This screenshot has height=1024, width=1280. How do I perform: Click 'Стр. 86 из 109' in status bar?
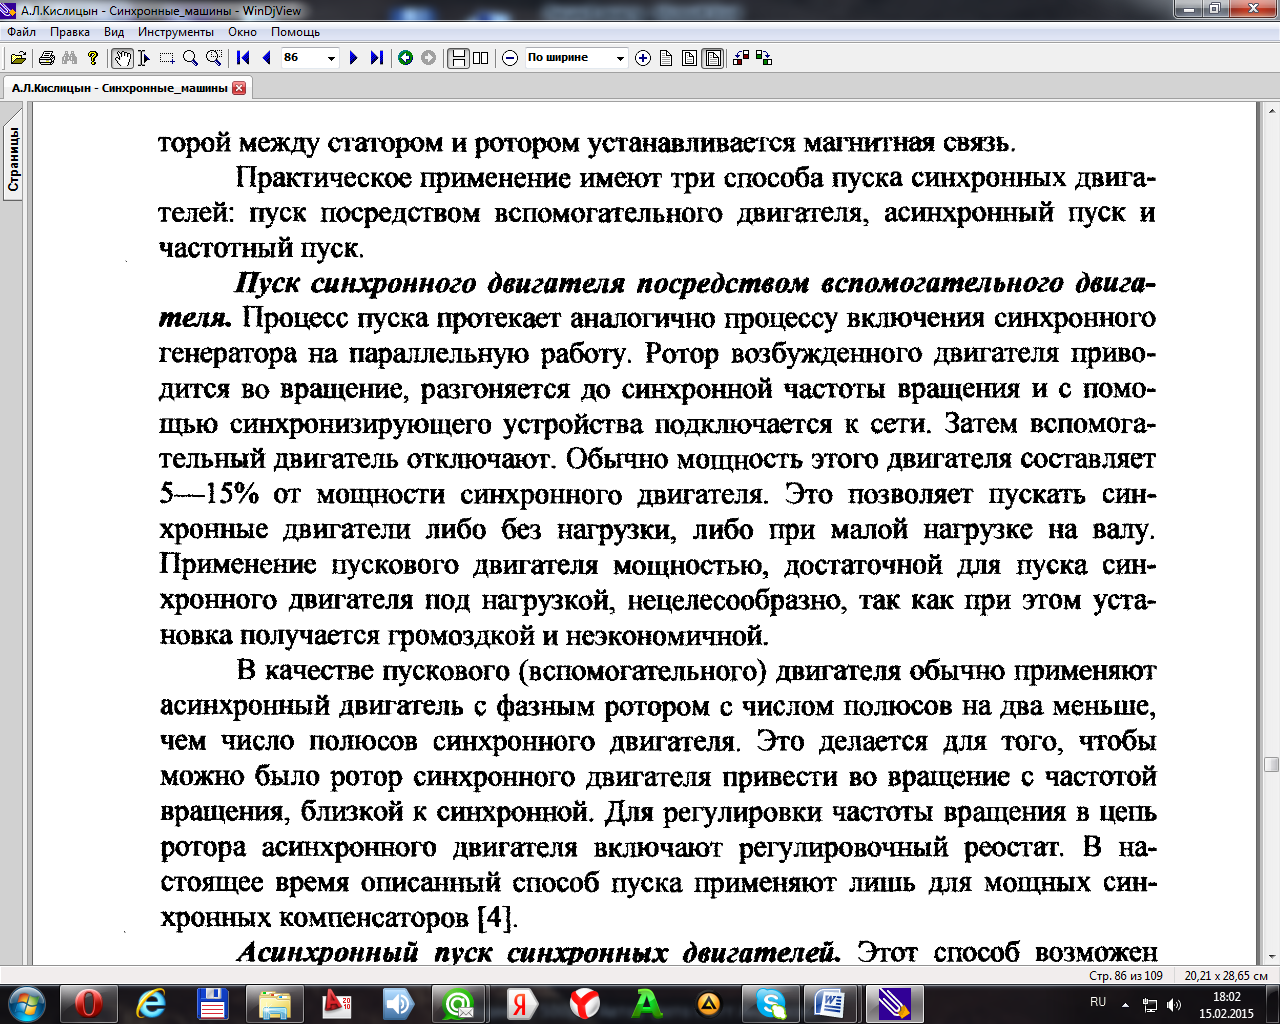click(1125, 976)
